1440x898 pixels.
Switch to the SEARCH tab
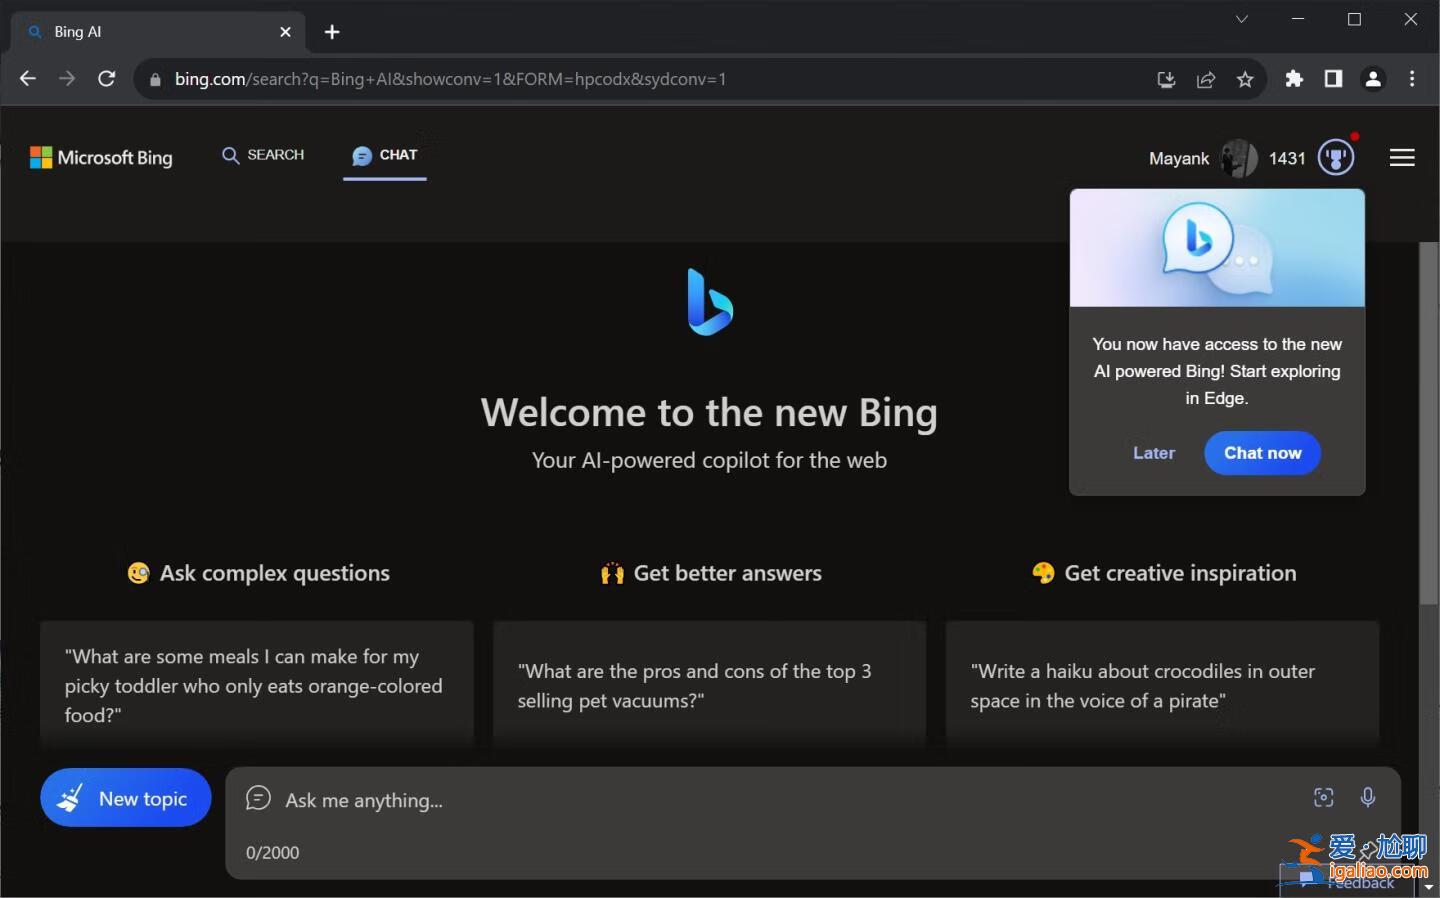click(263, 155)
